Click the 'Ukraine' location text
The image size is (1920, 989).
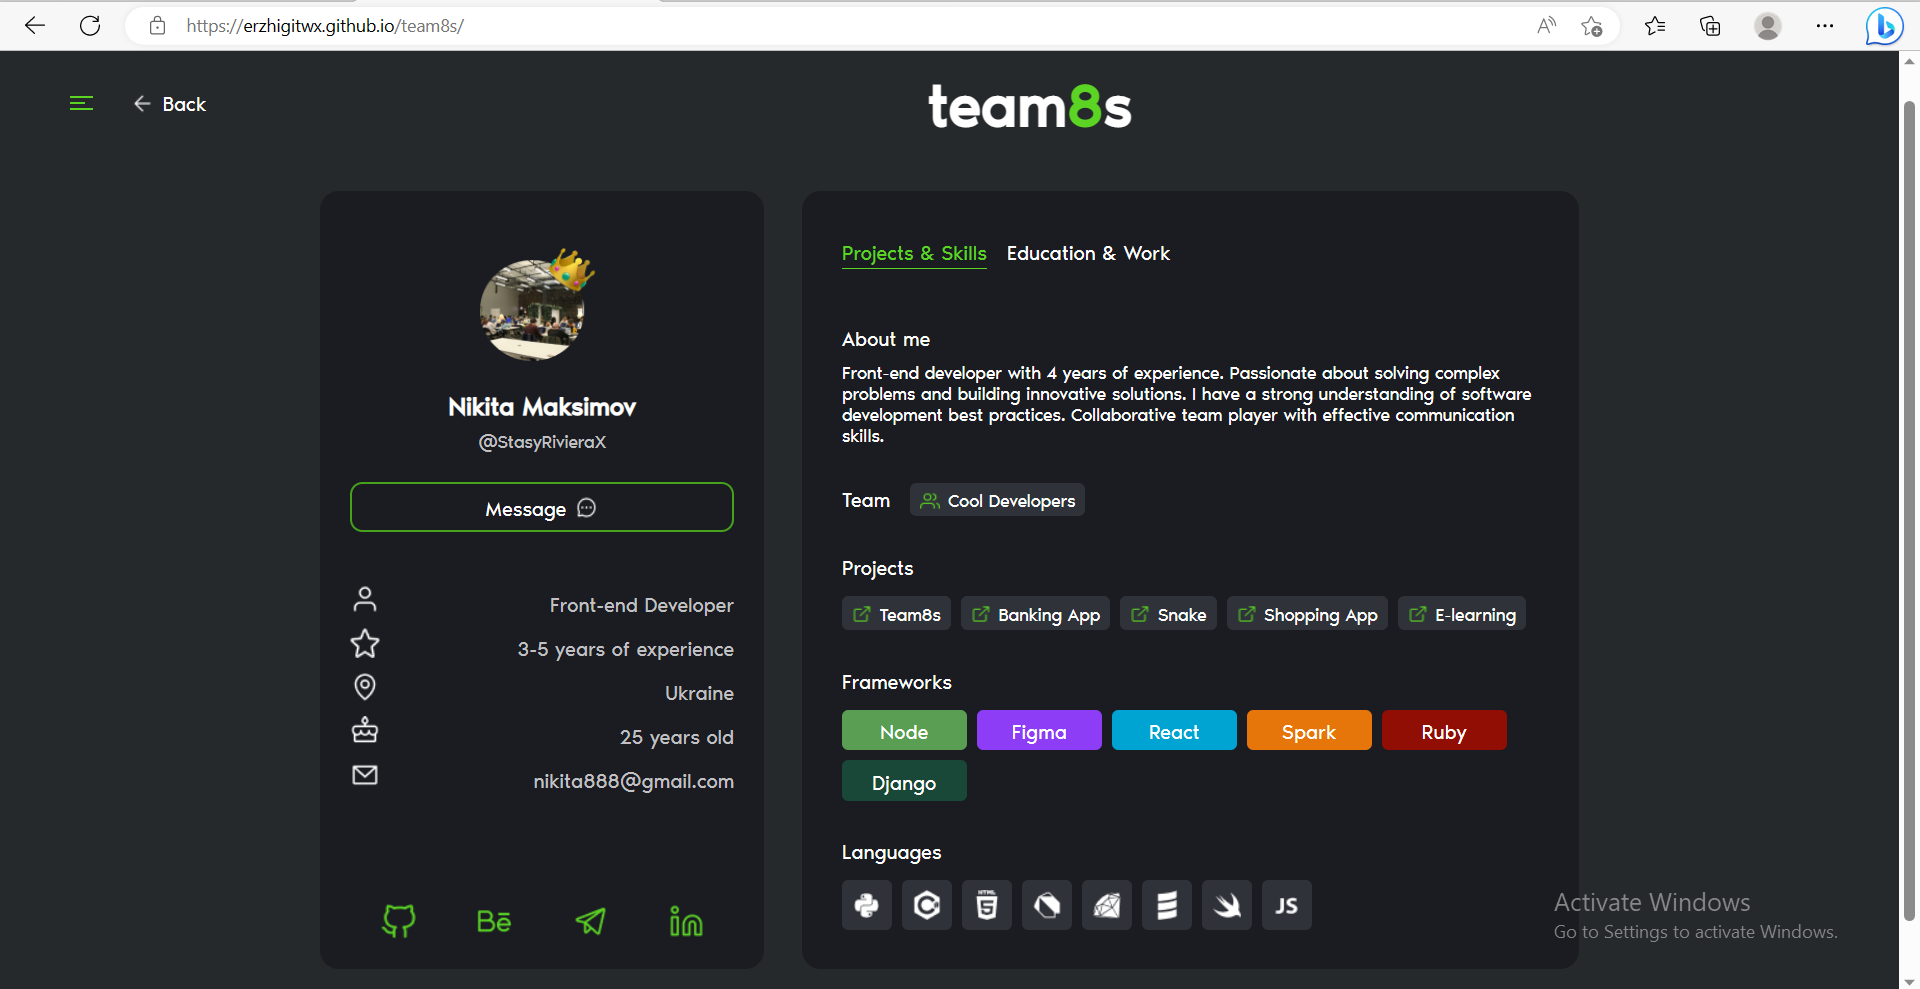[x=699, y=693]
